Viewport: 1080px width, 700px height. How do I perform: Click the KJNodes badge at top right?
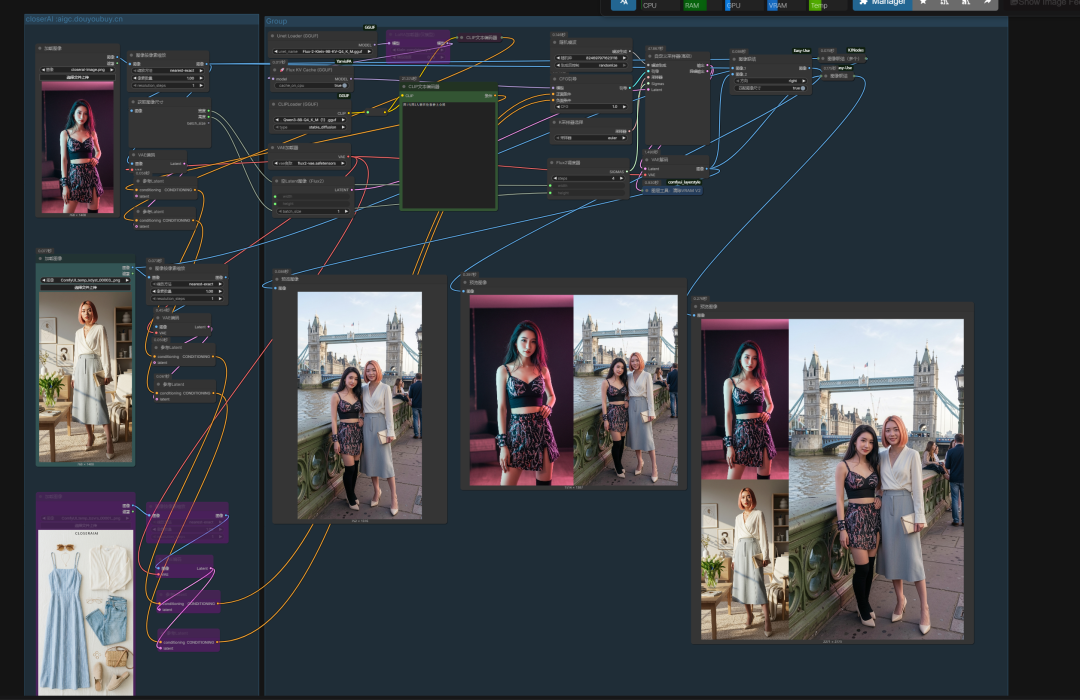[855, 50]
